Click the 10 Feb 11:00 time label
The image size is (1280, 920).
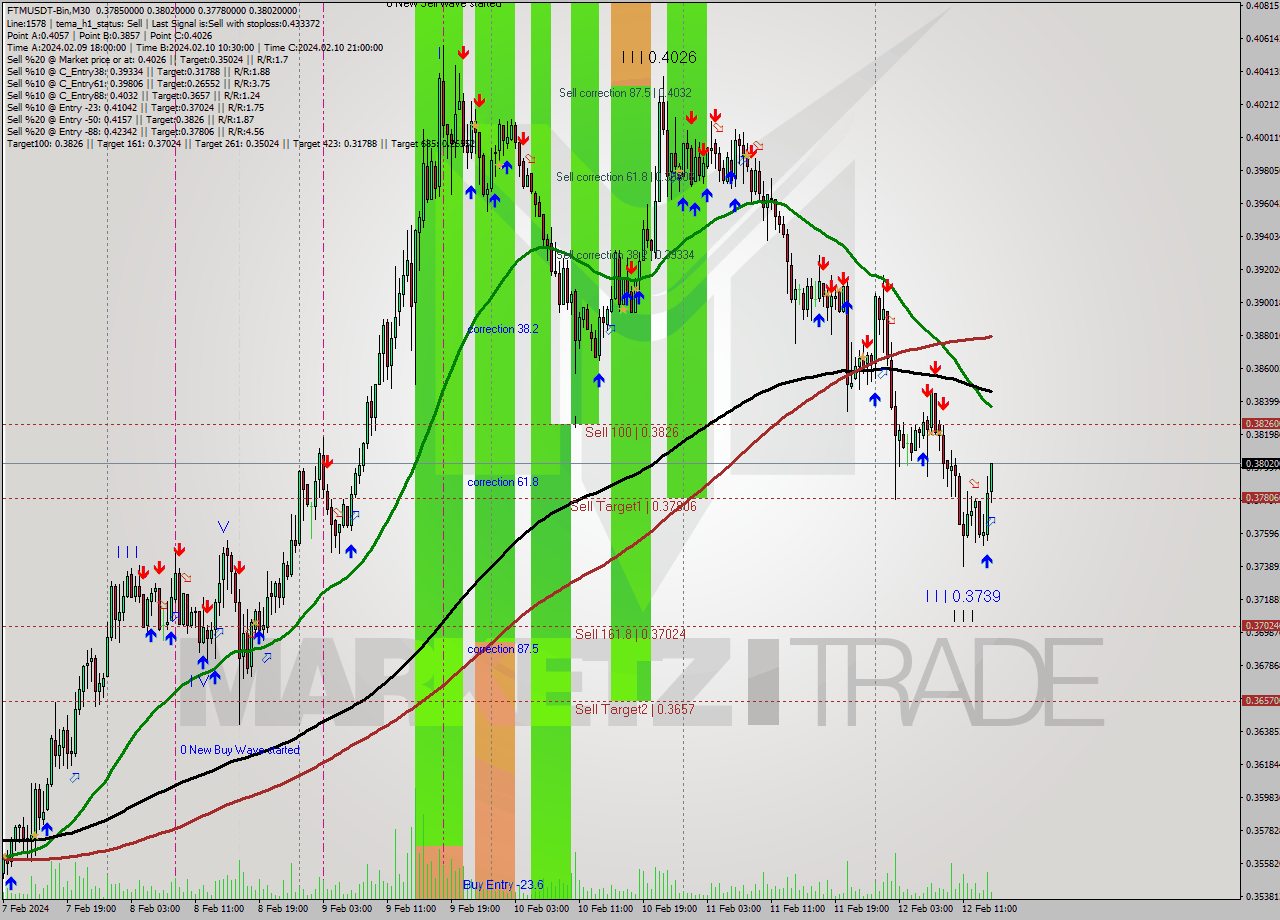(604, 909)
